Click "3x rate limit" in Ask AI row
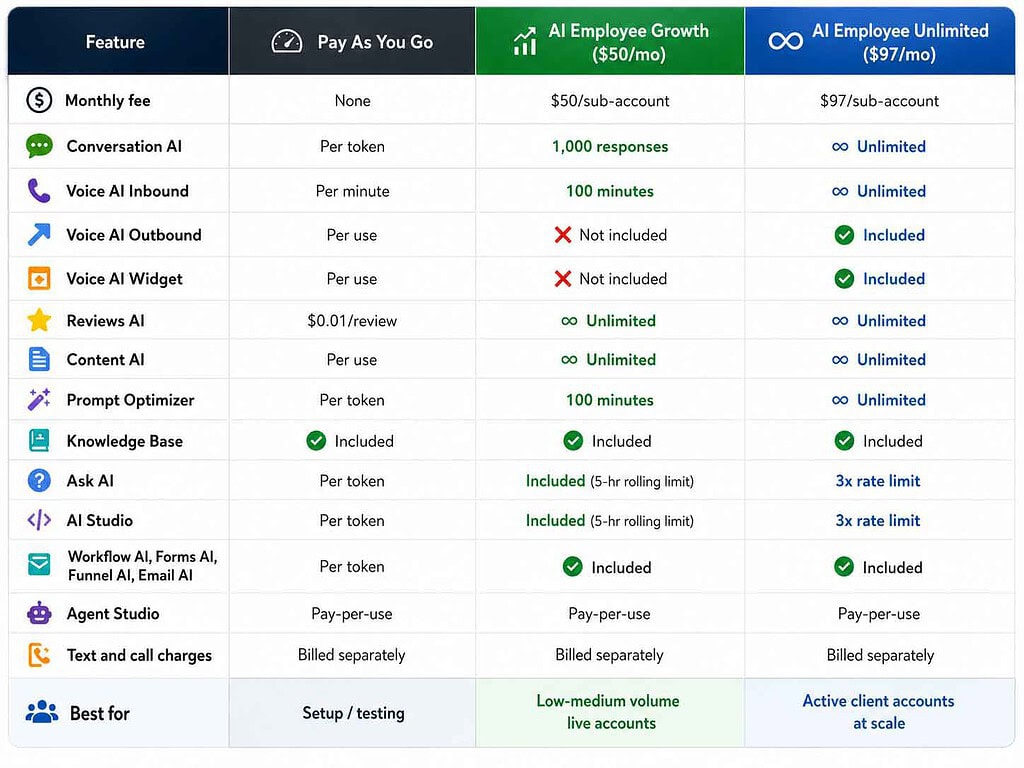1024x768 pixels. click(x=878, y=481)
